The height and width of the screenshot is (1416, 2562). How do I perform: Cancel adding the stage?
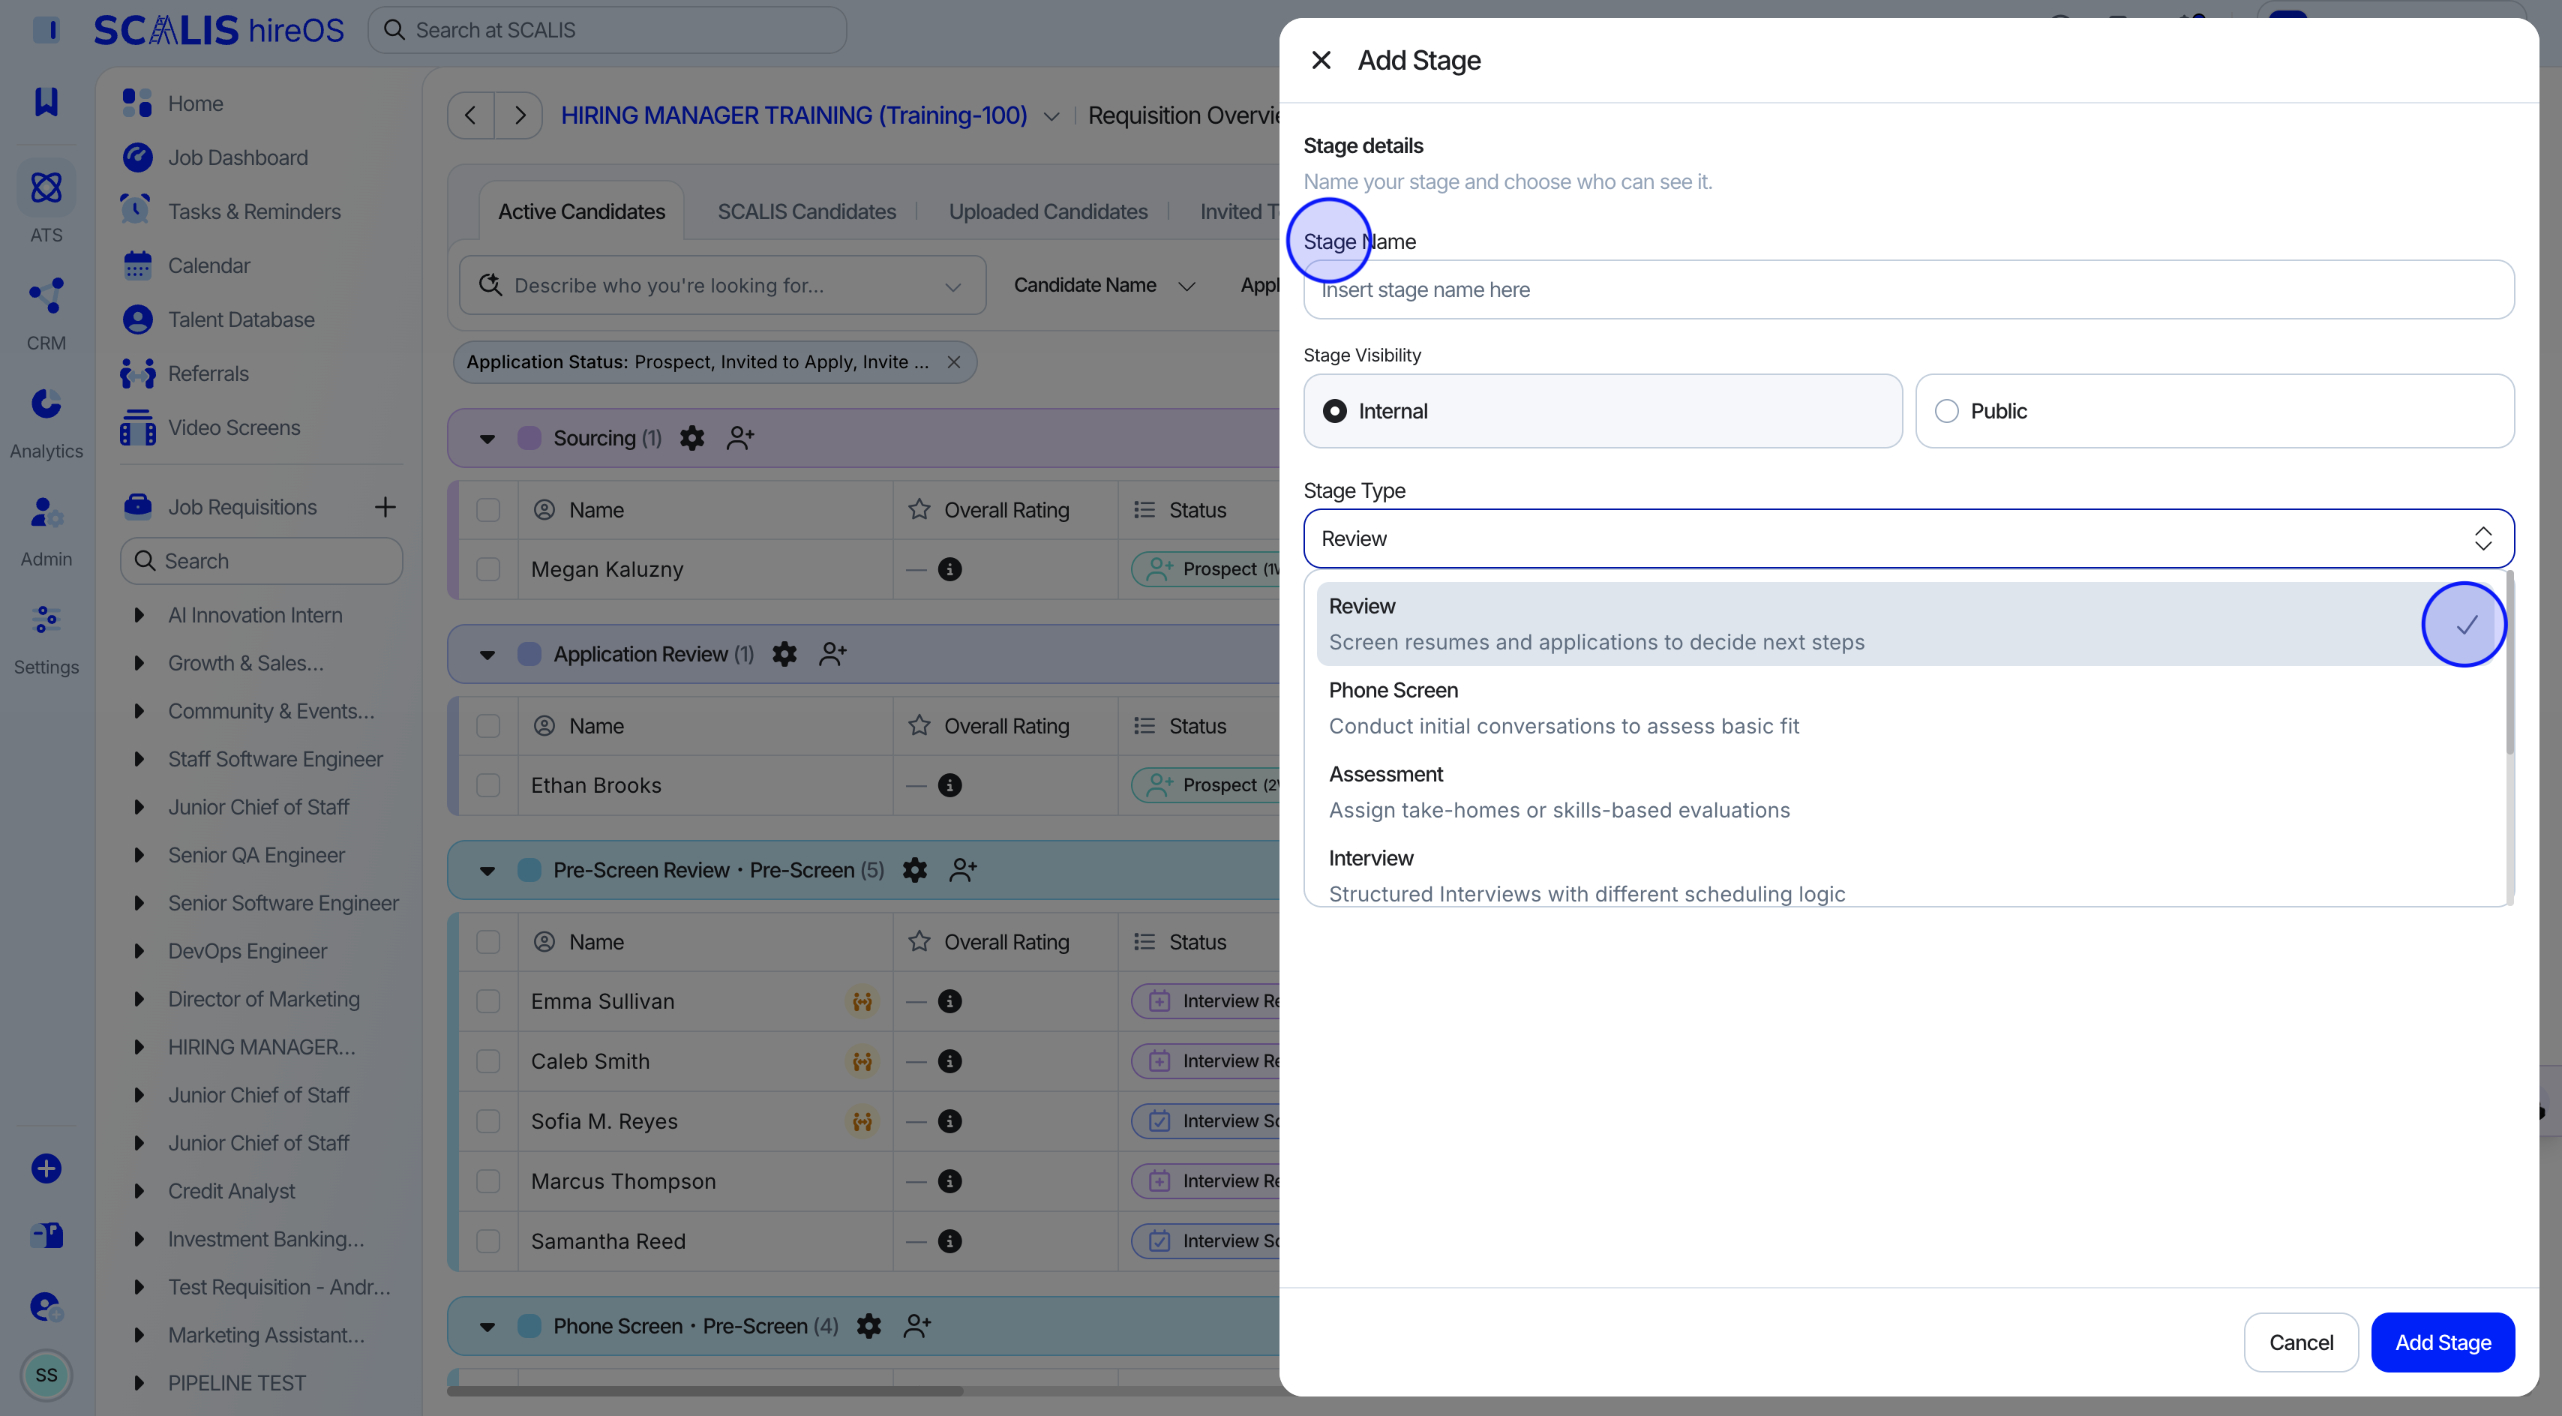click(2301, 1342)
